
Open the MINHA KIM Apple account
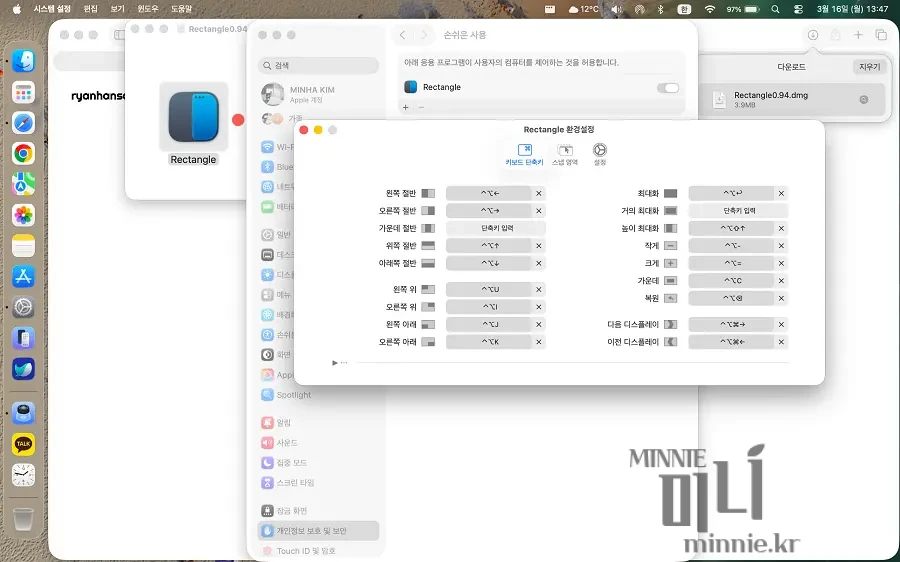pos(298,94)
